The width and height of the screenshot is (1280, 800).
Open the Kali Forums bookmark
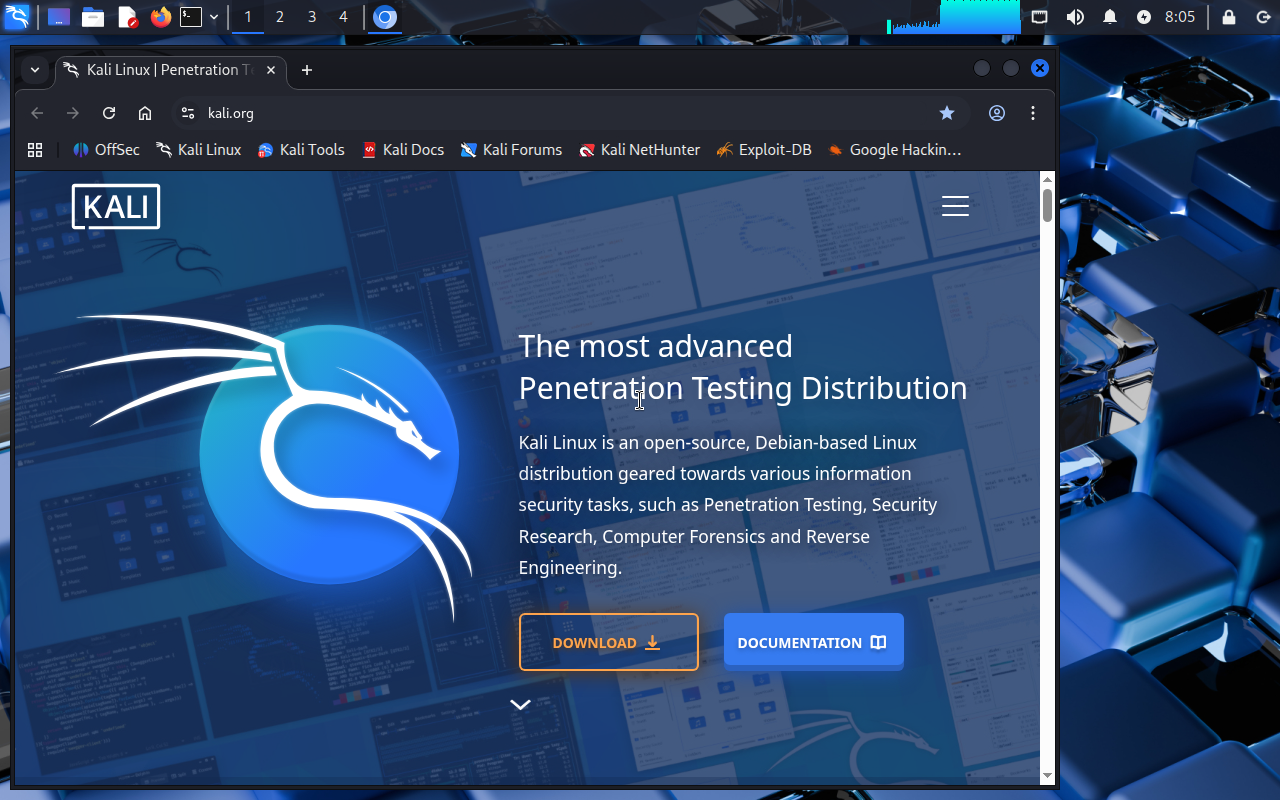point(511,150)
